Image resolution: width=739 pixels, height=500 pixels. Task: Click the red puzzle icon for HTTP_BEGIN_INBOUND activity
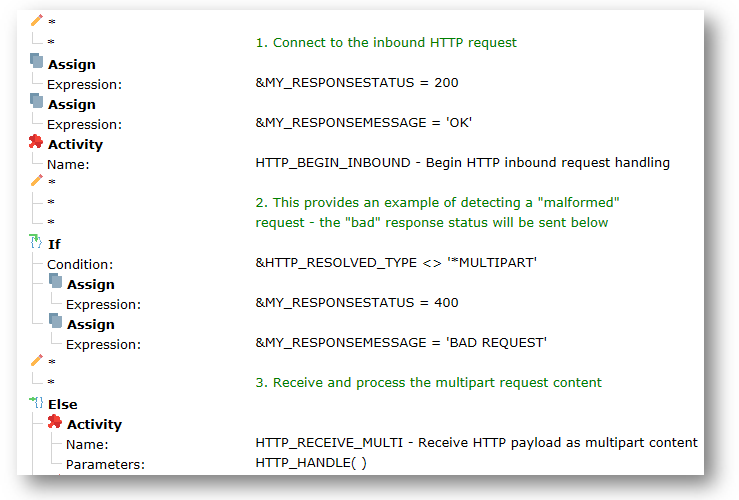(37, 143)
